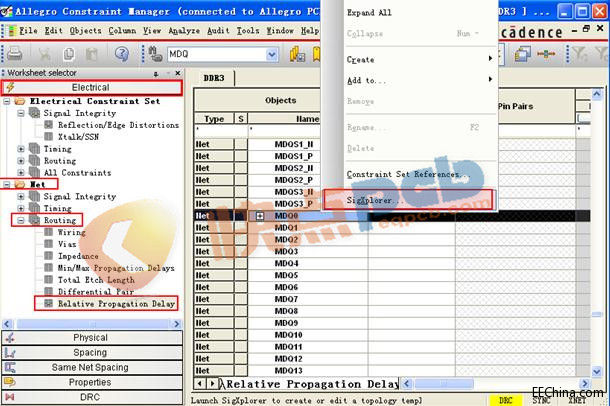Expand Routing under Electrical Constraint Set
610x406 pixels.
point(21,161)
